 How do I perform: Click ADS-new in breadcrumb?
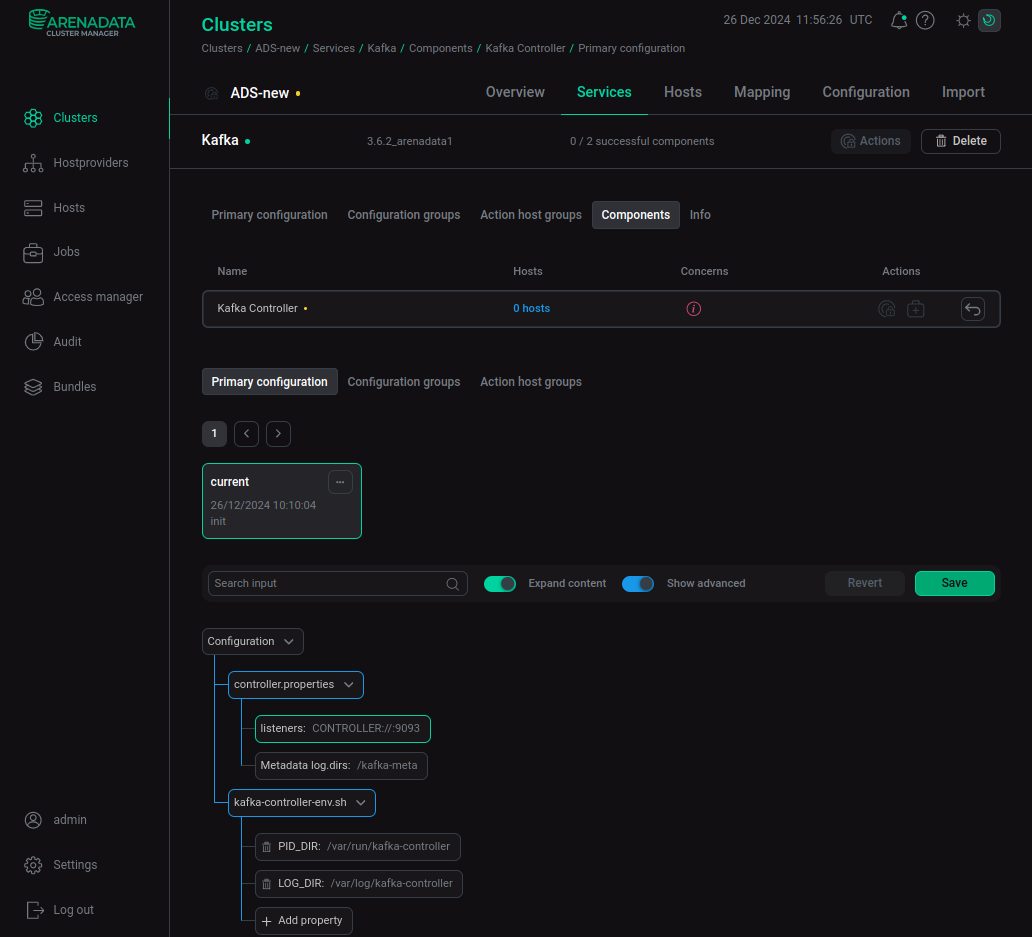point(277,49)
